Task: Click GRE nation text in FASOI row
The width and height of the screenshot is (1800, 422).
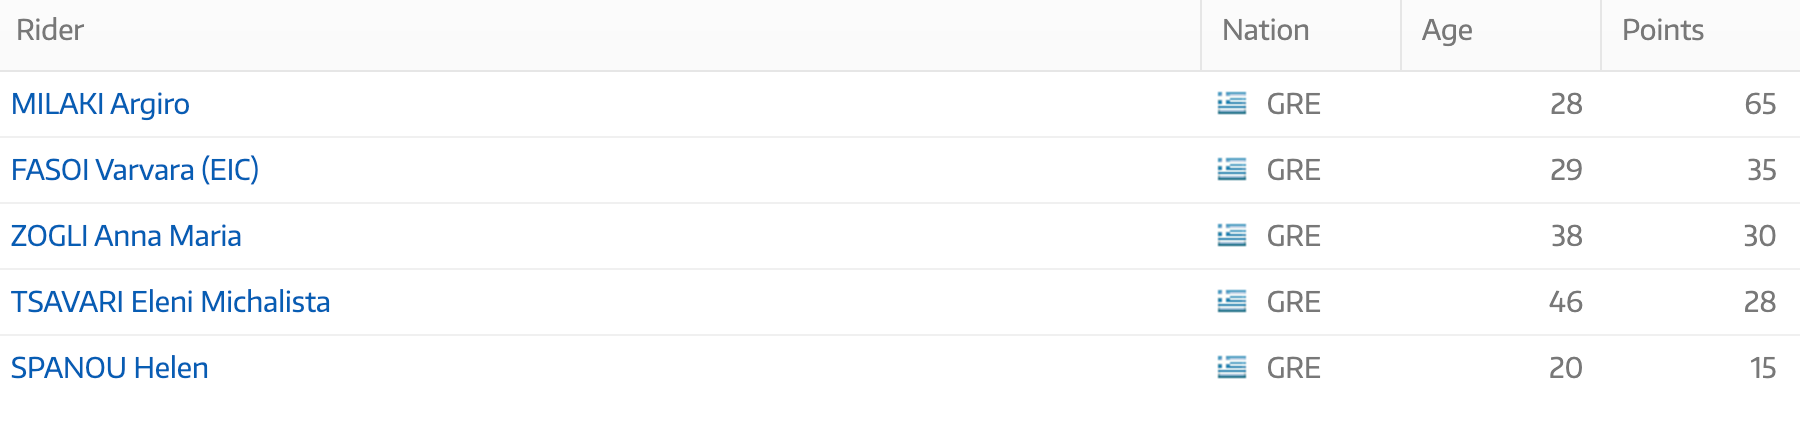Action: coord(1293,170)
